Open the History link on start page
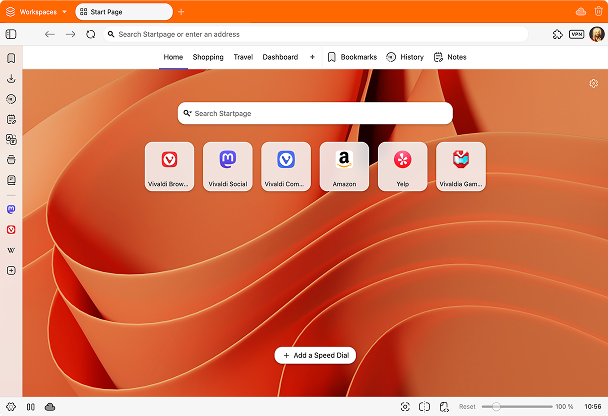608x416 pixels. click(x=405, y=57)
